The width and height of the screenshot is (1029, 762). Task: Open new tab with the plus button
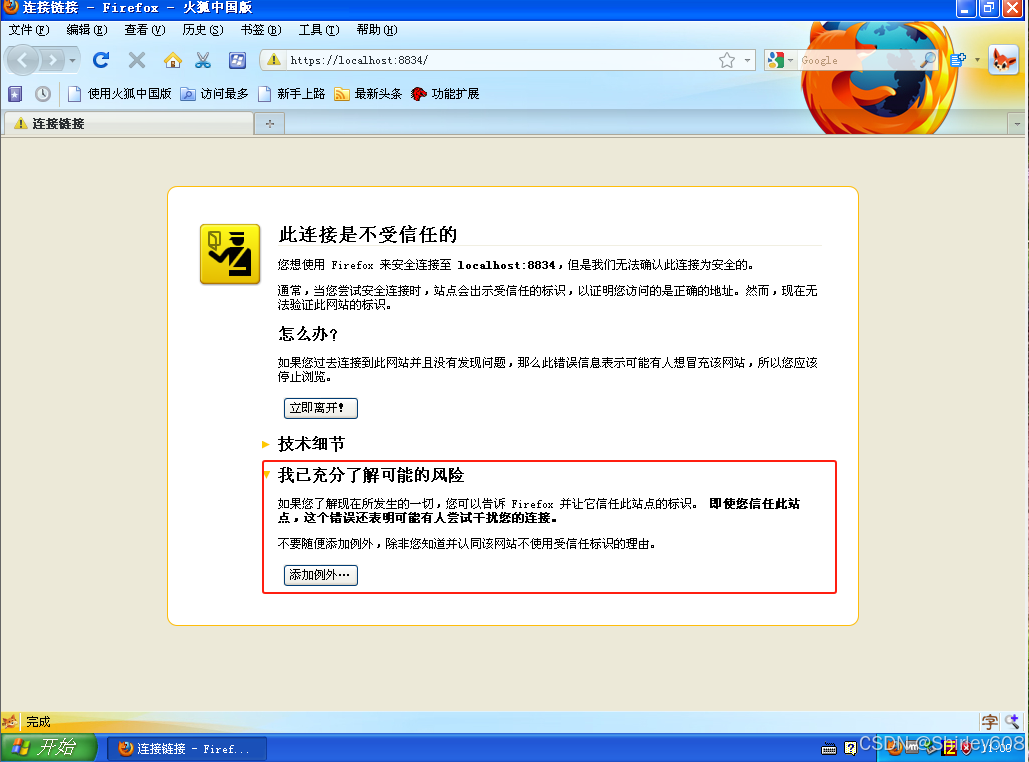268,123
